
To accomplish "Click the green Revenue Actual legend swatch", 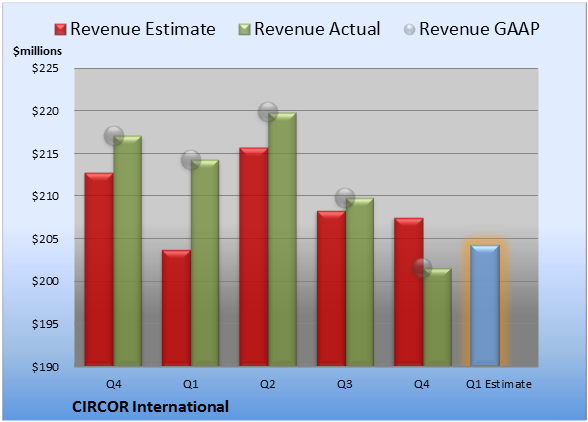I will (x=244, y=30).
